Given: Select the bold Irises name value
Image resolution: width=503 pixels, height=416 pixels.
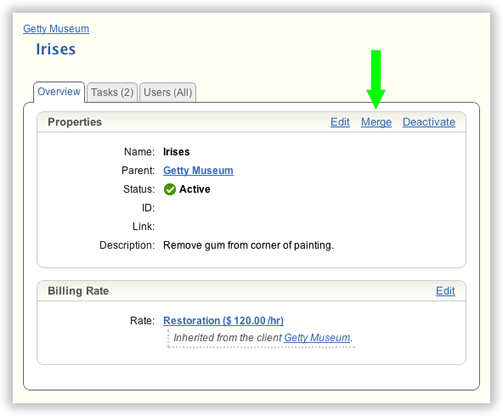Looking at the screenshot, I should [176, 152].
